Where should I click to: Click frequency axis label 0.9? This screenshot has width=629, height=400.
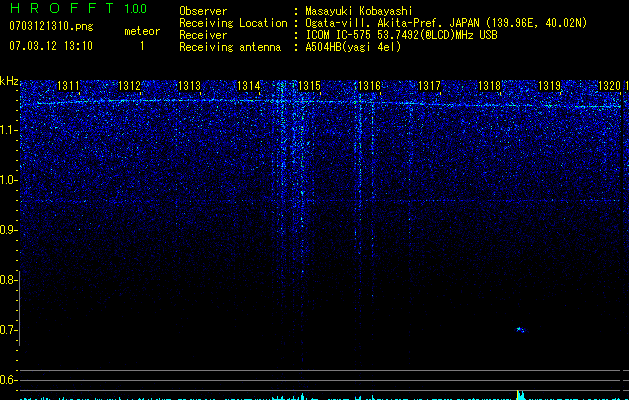(8, 230)
